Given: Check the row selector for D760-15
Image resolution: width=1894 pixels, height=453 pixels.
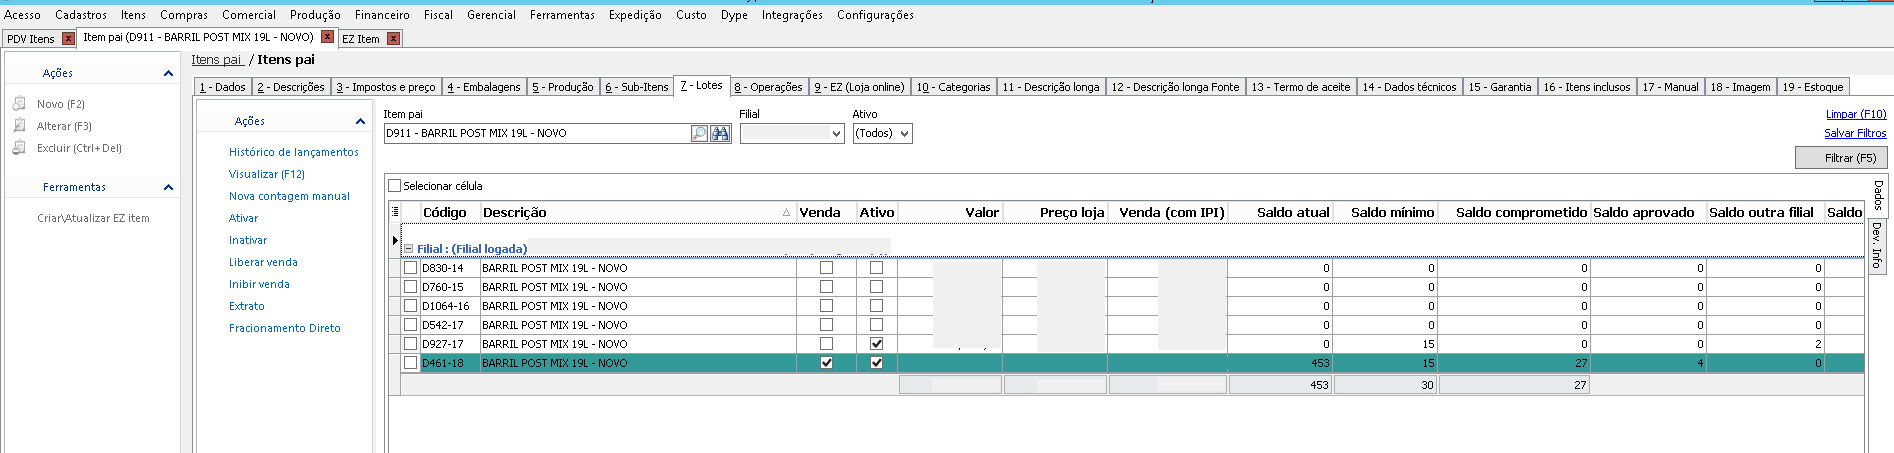Looking at the screenshot, I should coord(410,287).
